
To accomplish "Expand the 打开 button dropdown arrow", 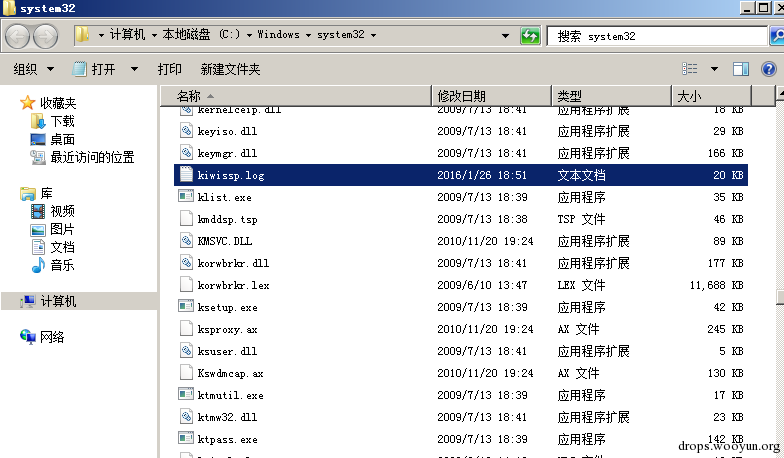I will [134, 69].
